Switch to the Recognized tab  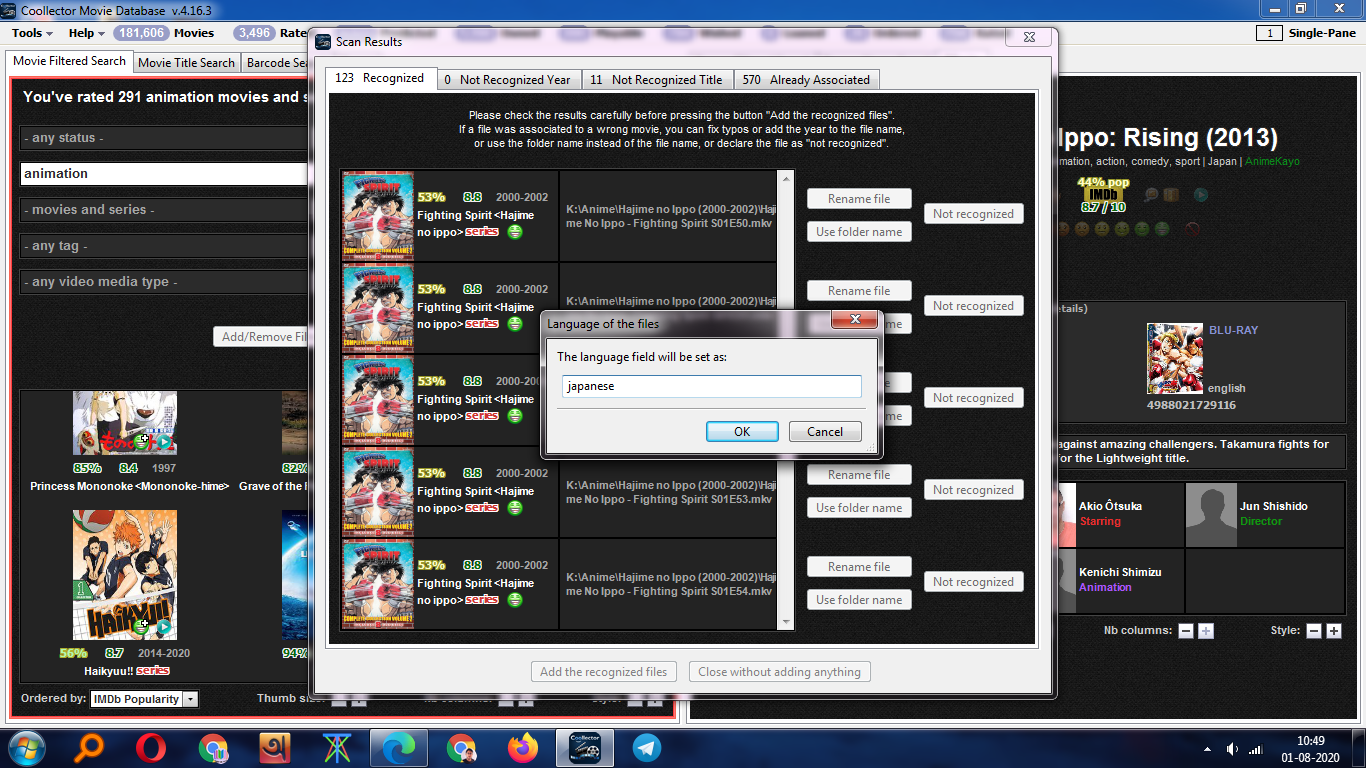(380, 79)
